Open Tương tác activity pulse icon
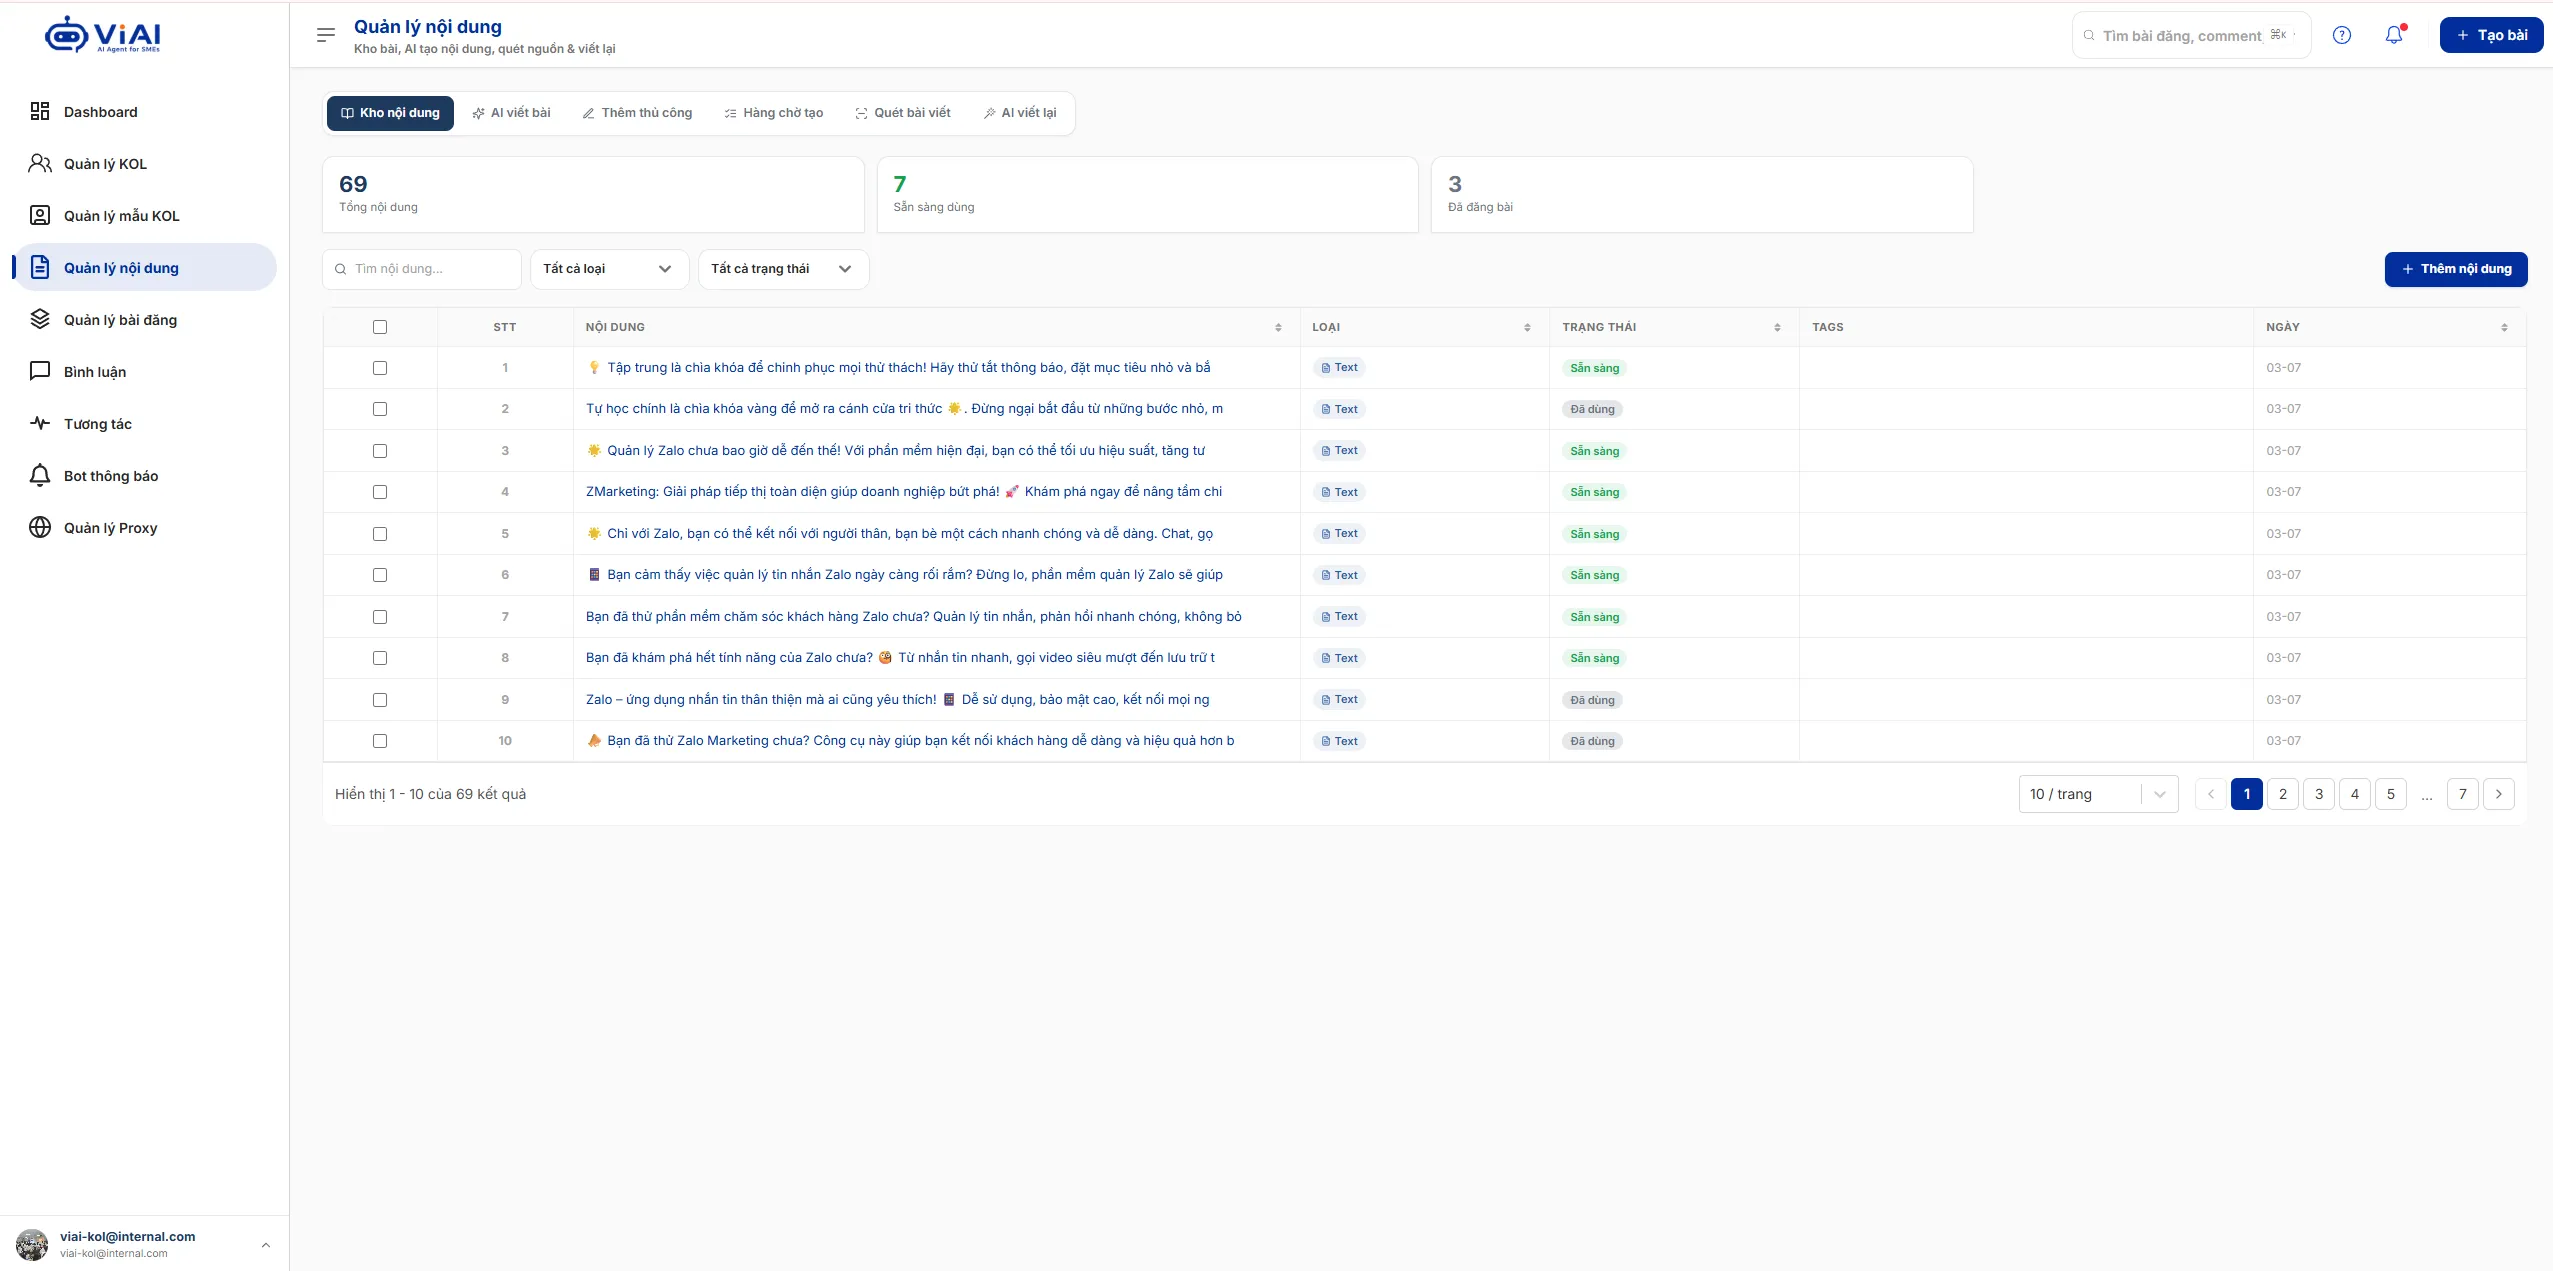 coord(40,423)
